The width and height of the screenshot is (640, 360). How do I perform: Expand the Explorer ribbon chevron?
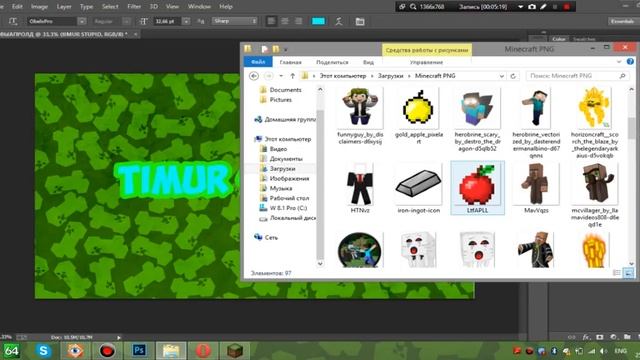pos(619,62)
